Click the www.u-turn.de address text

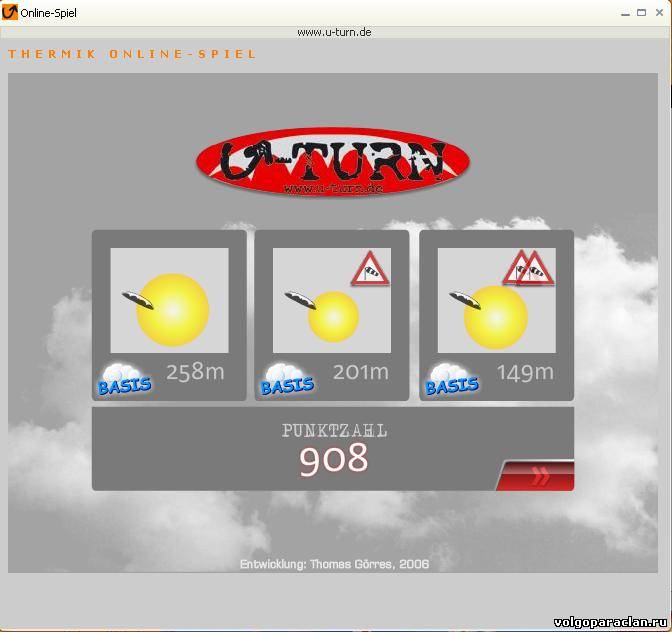(334, 32)
